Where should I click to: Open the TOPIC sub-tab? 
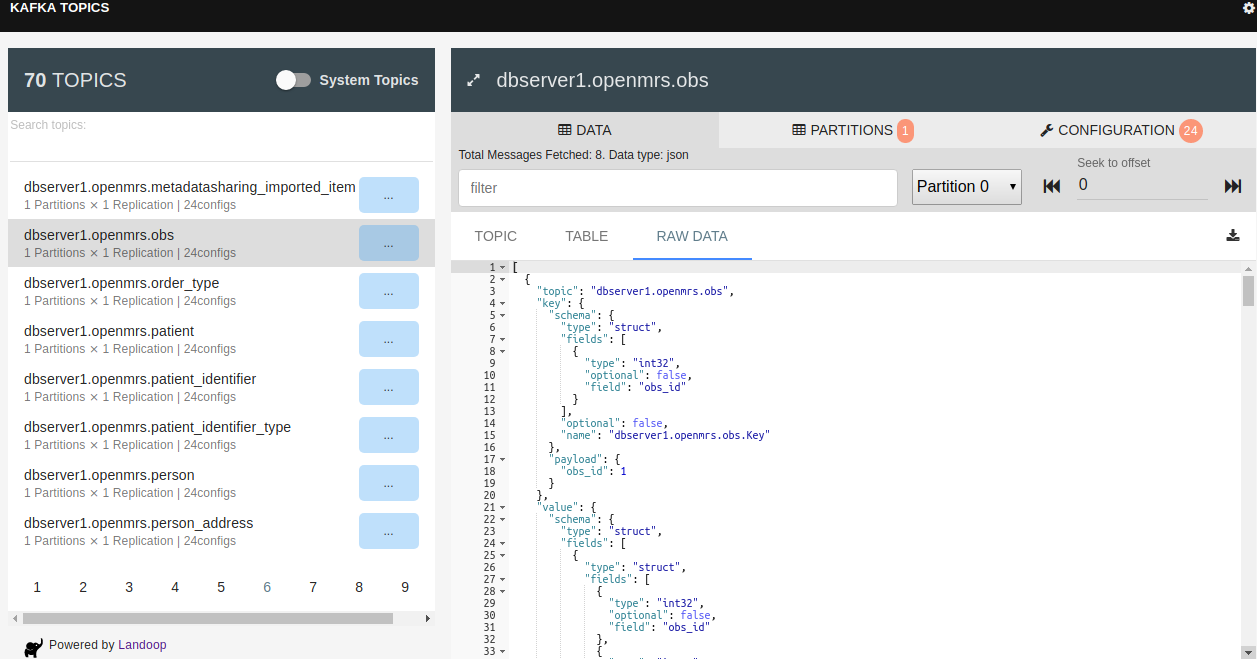(x=496, y=236)
